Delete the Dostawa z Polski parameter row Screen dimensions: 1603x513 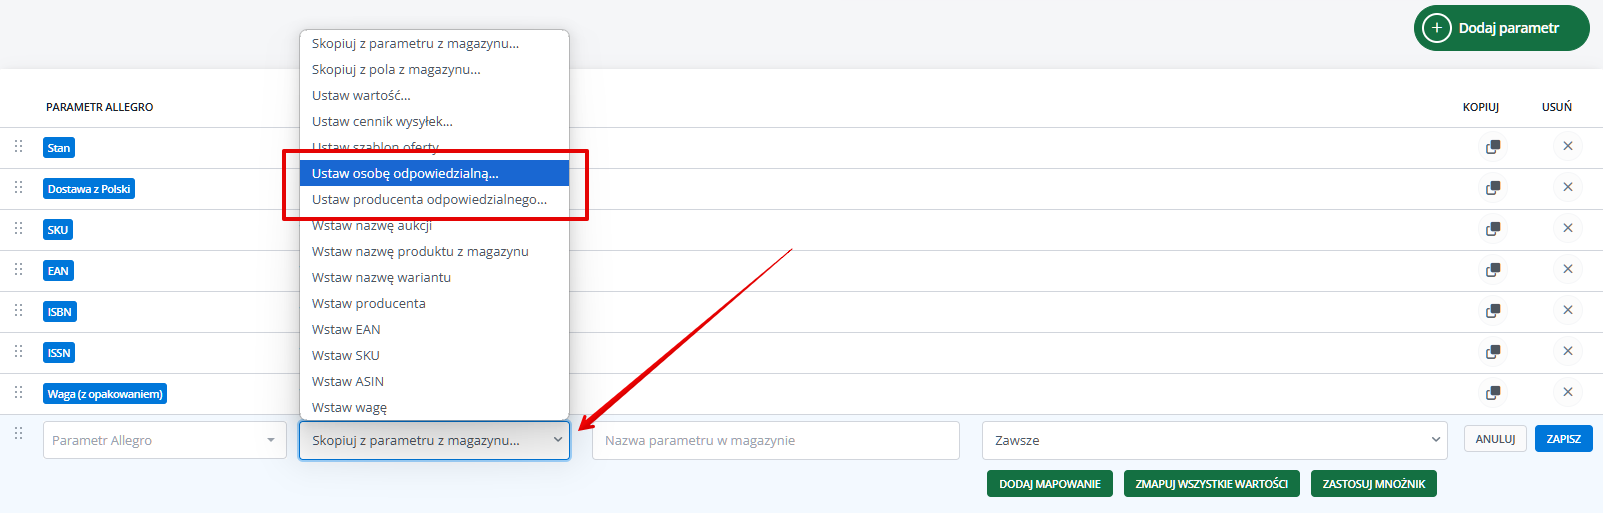pyautogui.click(x=1568, y=187)
